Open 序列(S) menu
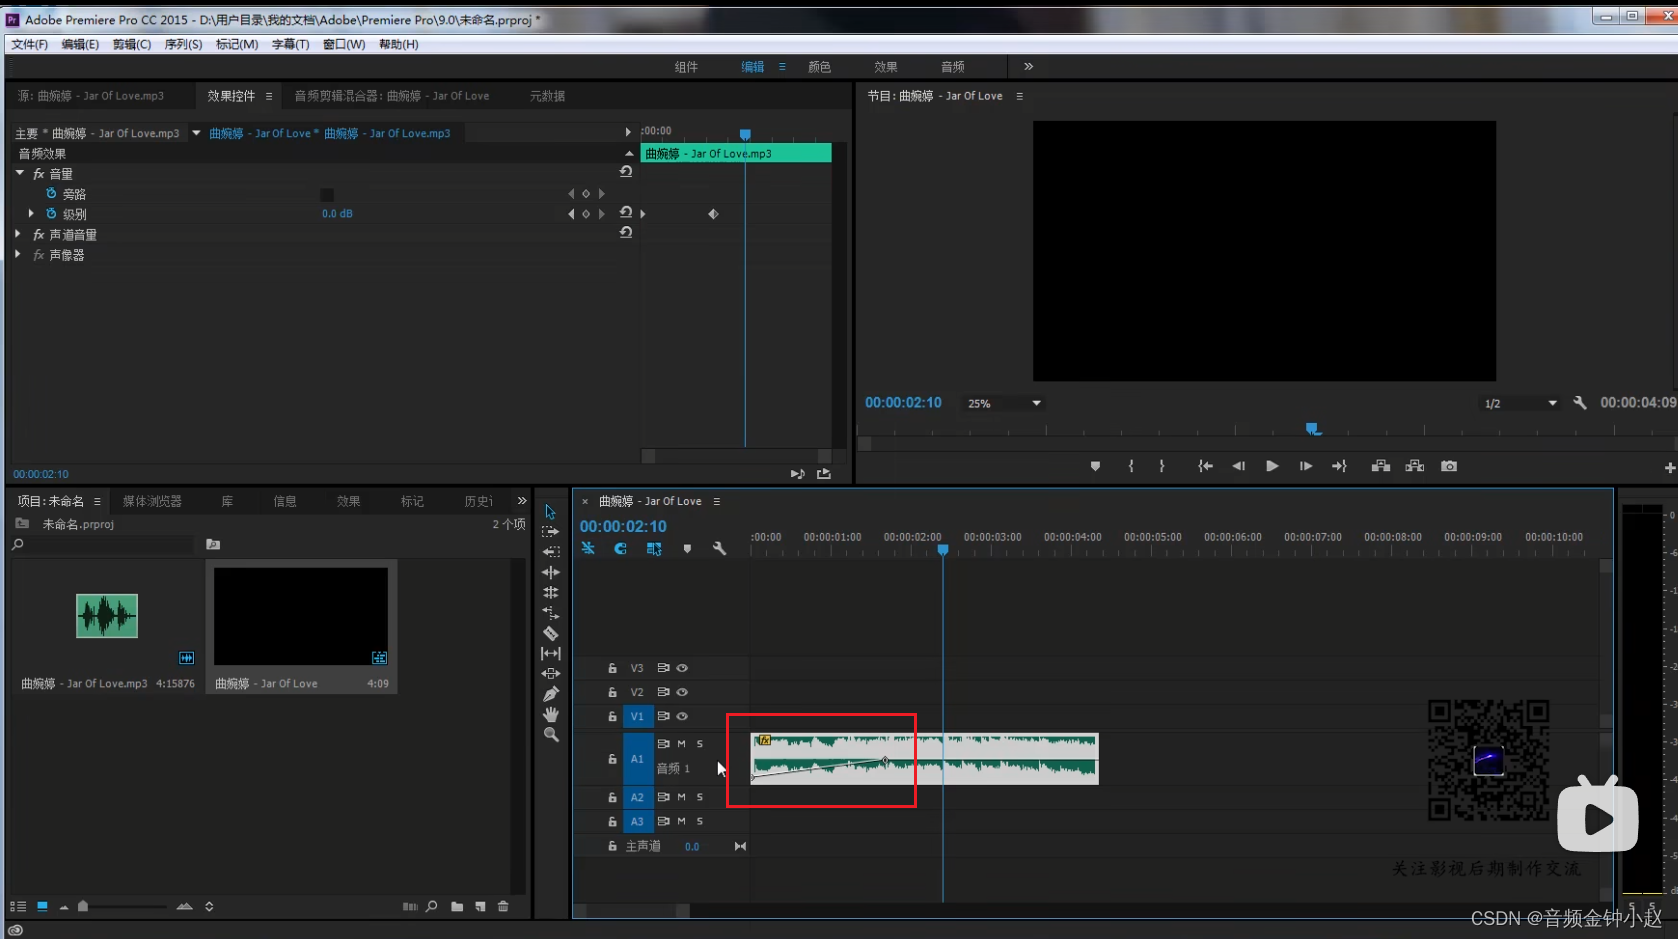 point(183,44)
